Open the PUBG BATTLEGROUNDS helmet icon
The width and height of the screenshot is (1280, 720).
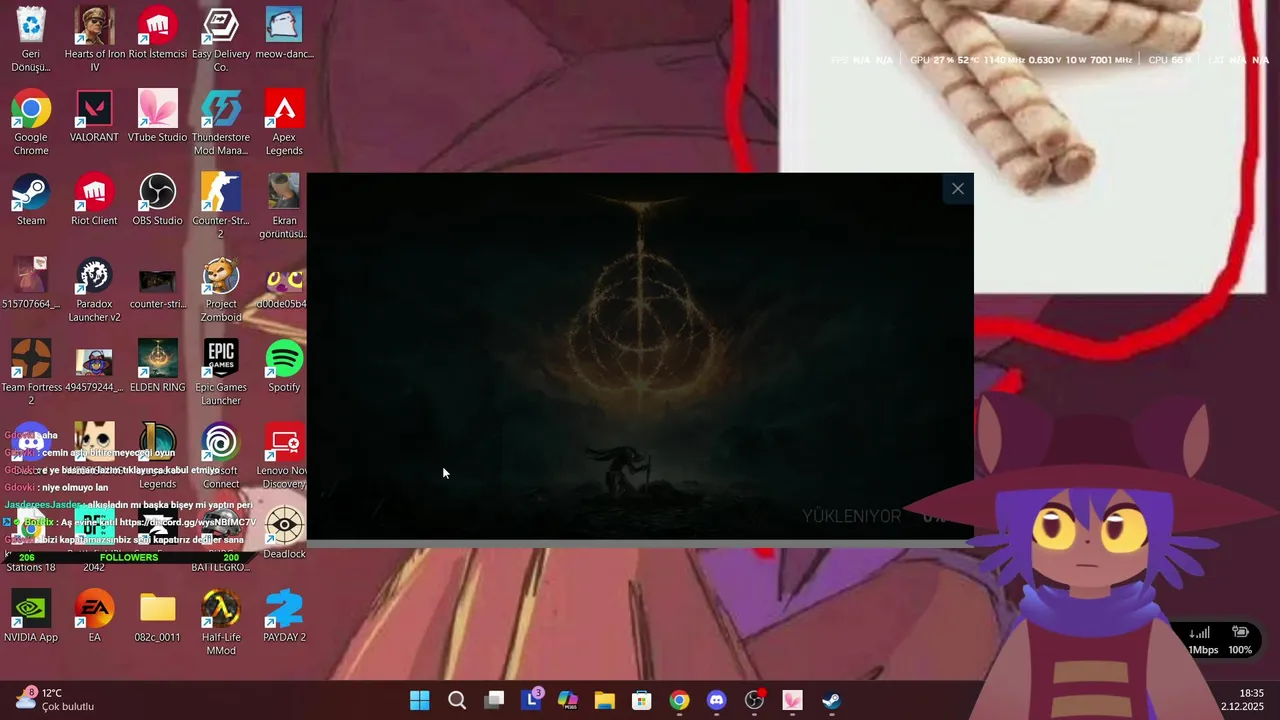pos(221,540)
